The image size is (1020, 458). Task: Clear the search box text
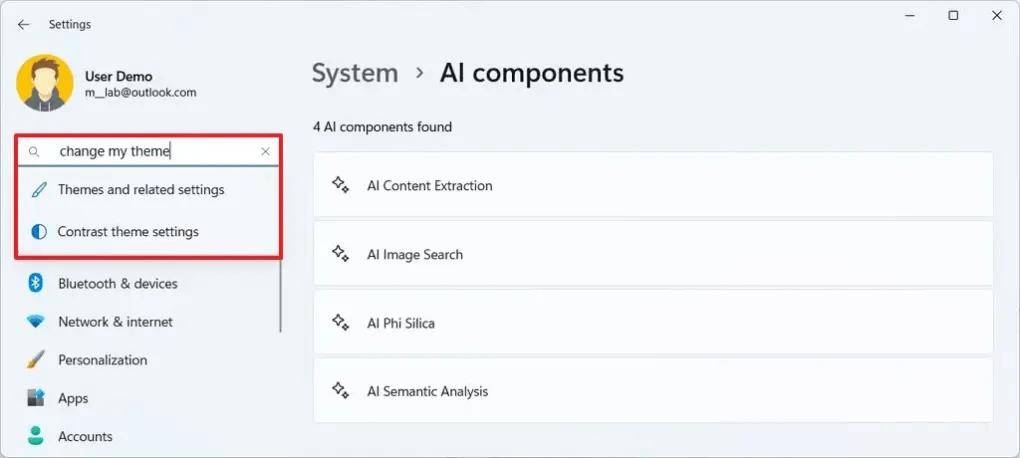point(265,152)
